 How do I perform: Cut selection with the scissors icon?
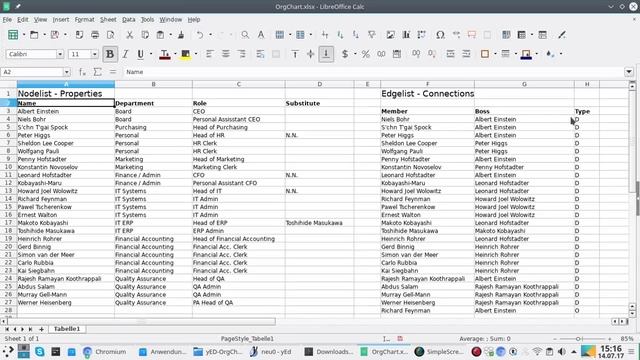[129, 35]
